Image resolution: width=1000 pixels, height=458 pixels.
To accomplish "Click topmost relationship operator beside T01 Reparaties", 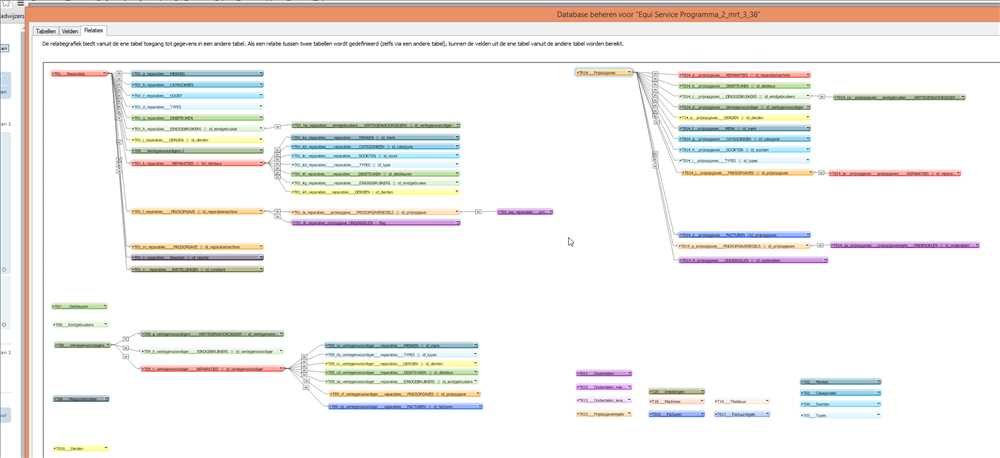I will pos(119,74).
